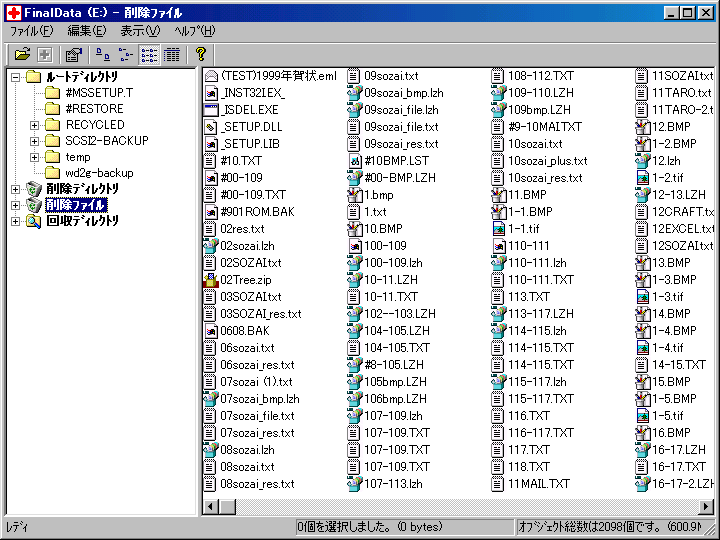Expand the RECYCLED folder node
720x540 pixels.
(34, 125)
